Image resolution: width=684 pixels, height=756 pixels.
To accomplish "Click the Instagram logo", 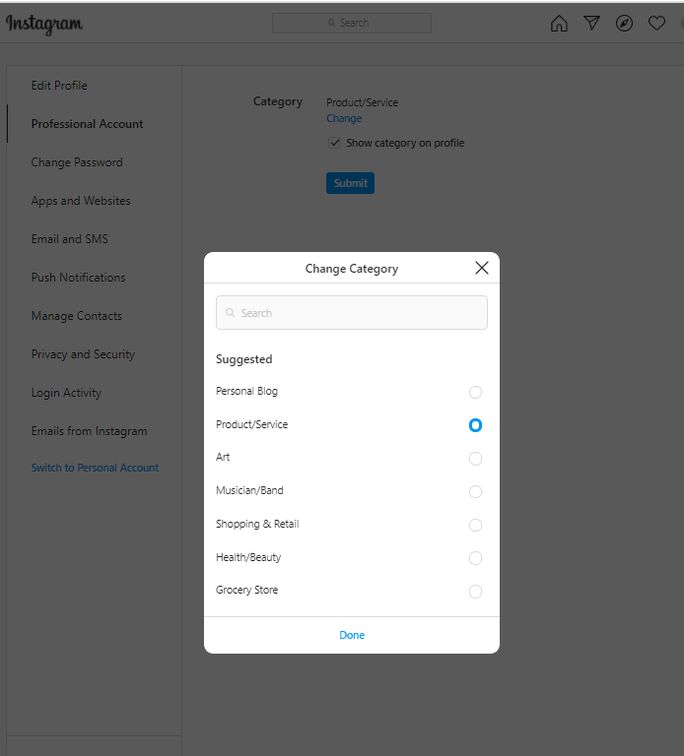I will [44, 23].
